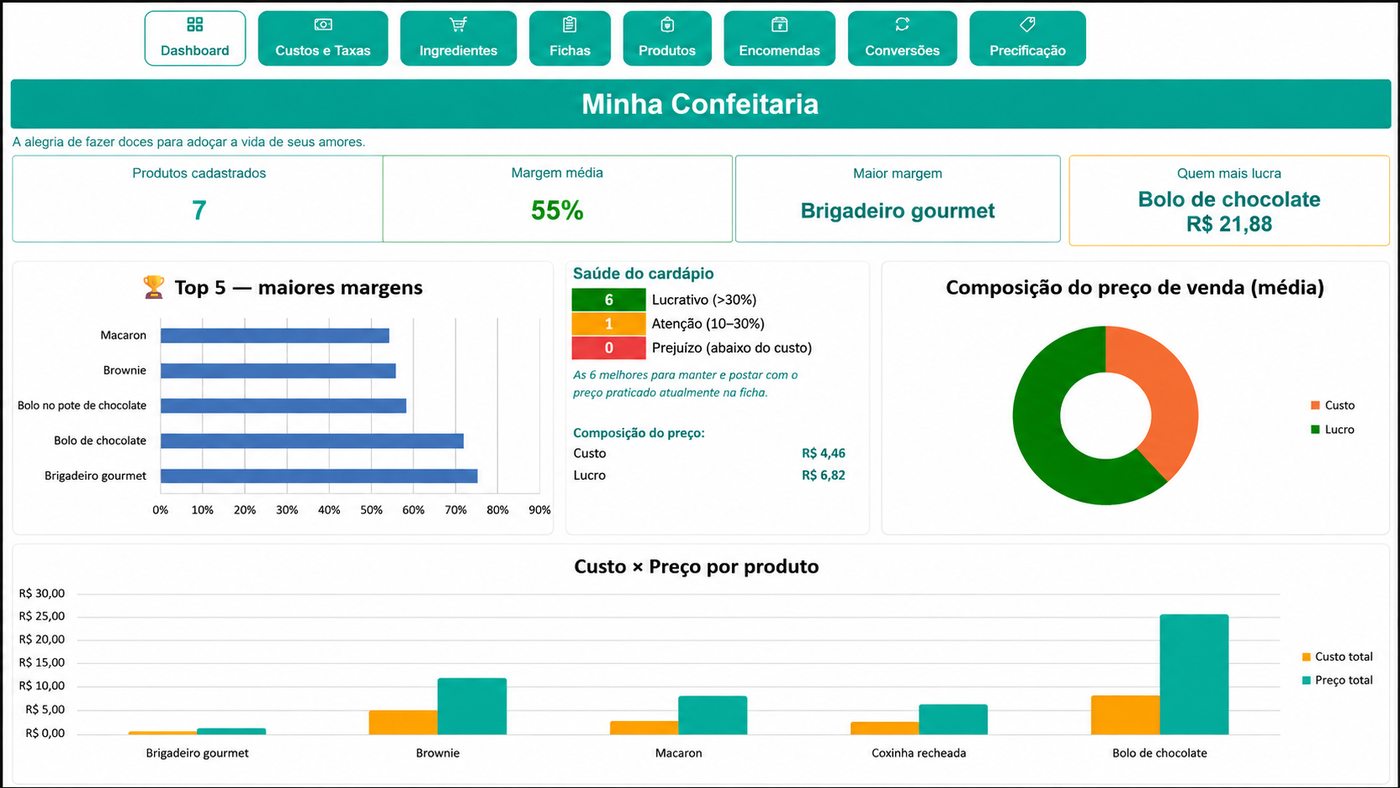Viewport: 1400px width, 788px height.
Task: Click the trophy icon beside Top 5 title
Action: 153,288
